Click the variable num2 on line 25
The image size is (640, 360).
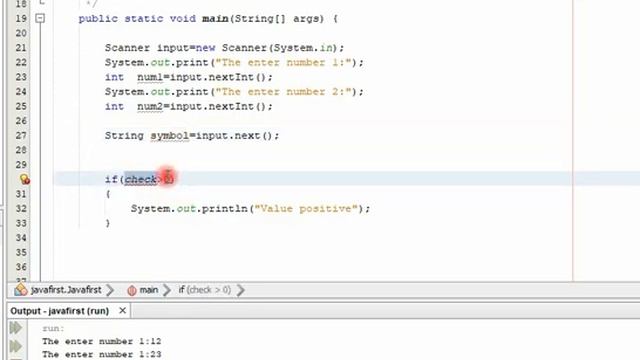tap(150, 107)
